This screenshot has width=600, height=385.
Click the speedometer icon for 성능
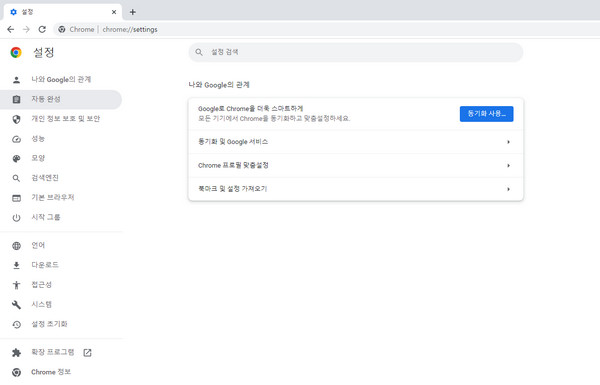click(x=16, y=139)
